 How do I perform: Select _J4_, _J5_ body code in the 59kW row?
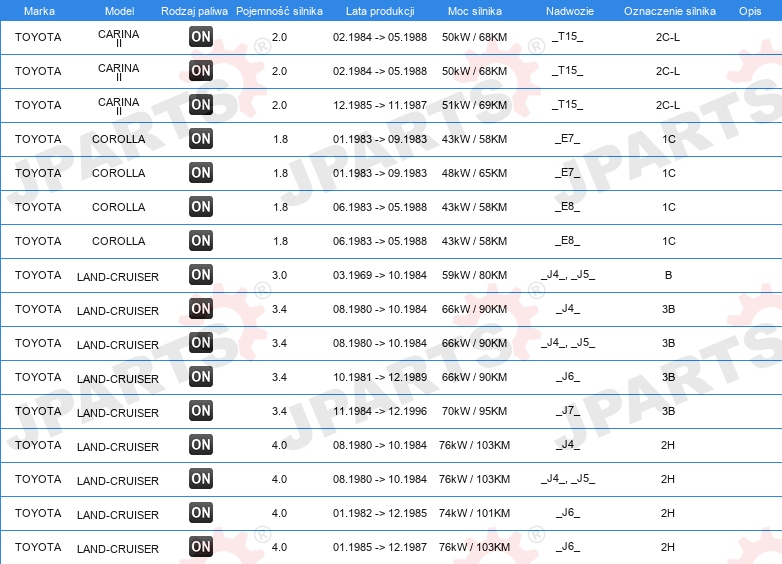coord(568,275)
